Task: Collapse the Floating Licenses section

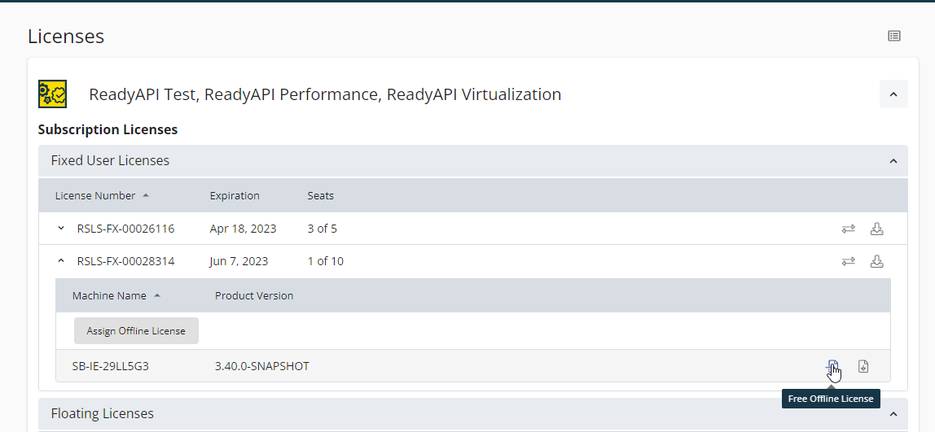Action: (x=893, y=413)
